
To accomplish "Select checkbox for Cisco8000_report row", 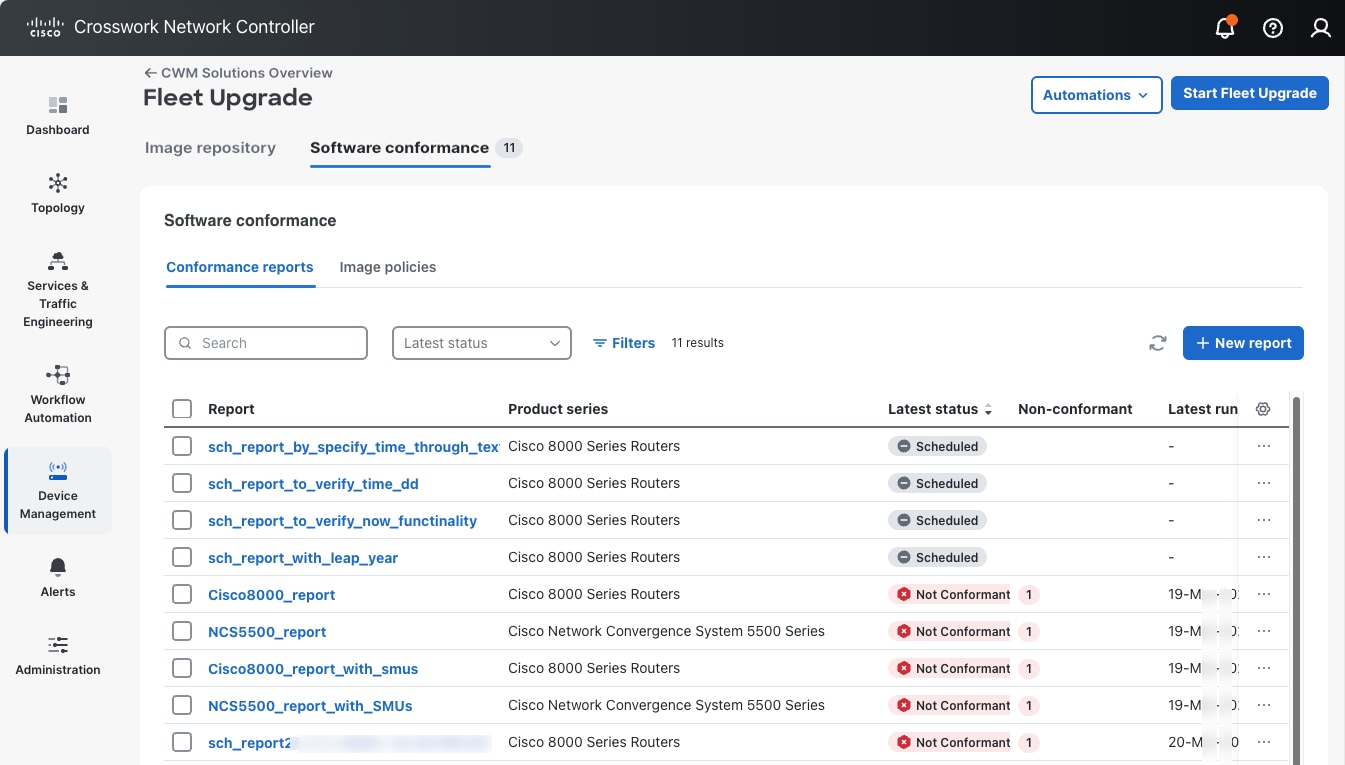I will click(182, 594).
